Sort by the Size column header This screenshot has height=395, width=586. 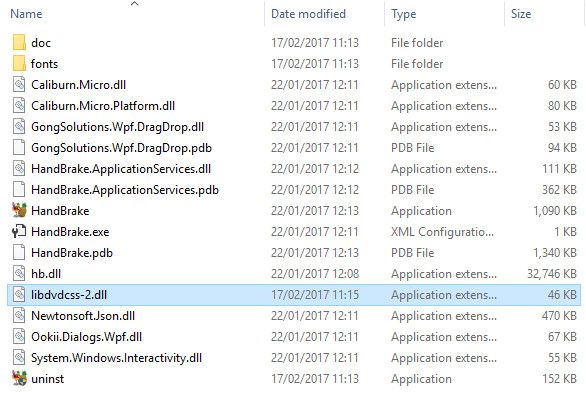pyautogui.click(x=521, y=14)
